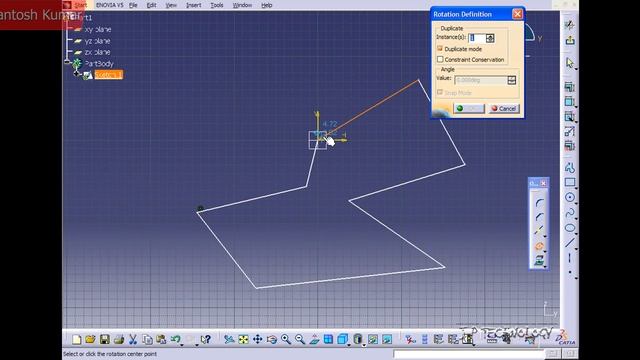Click the Paste icon

161,339
